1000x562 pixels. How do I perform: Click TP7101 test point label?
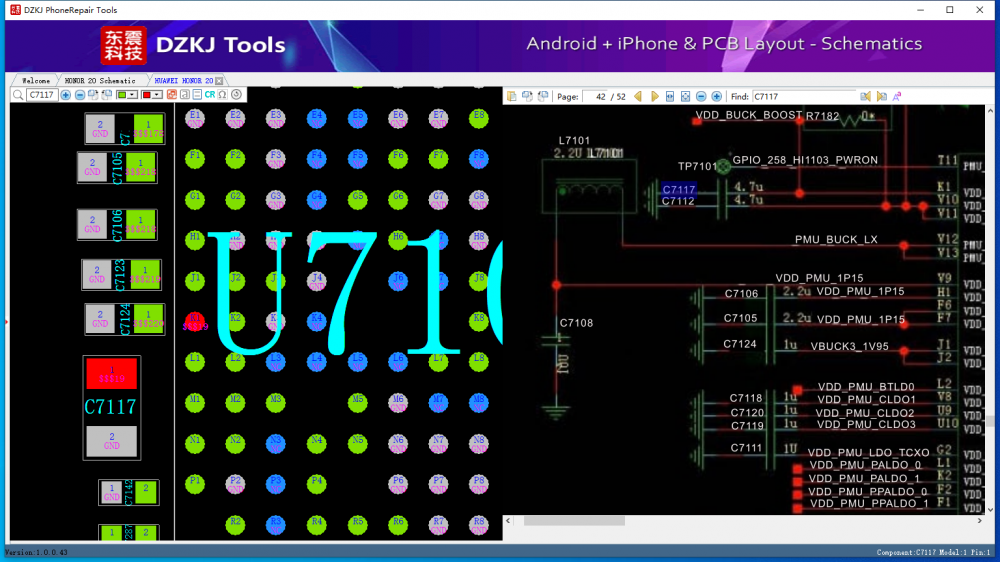(x=697, y=166)
